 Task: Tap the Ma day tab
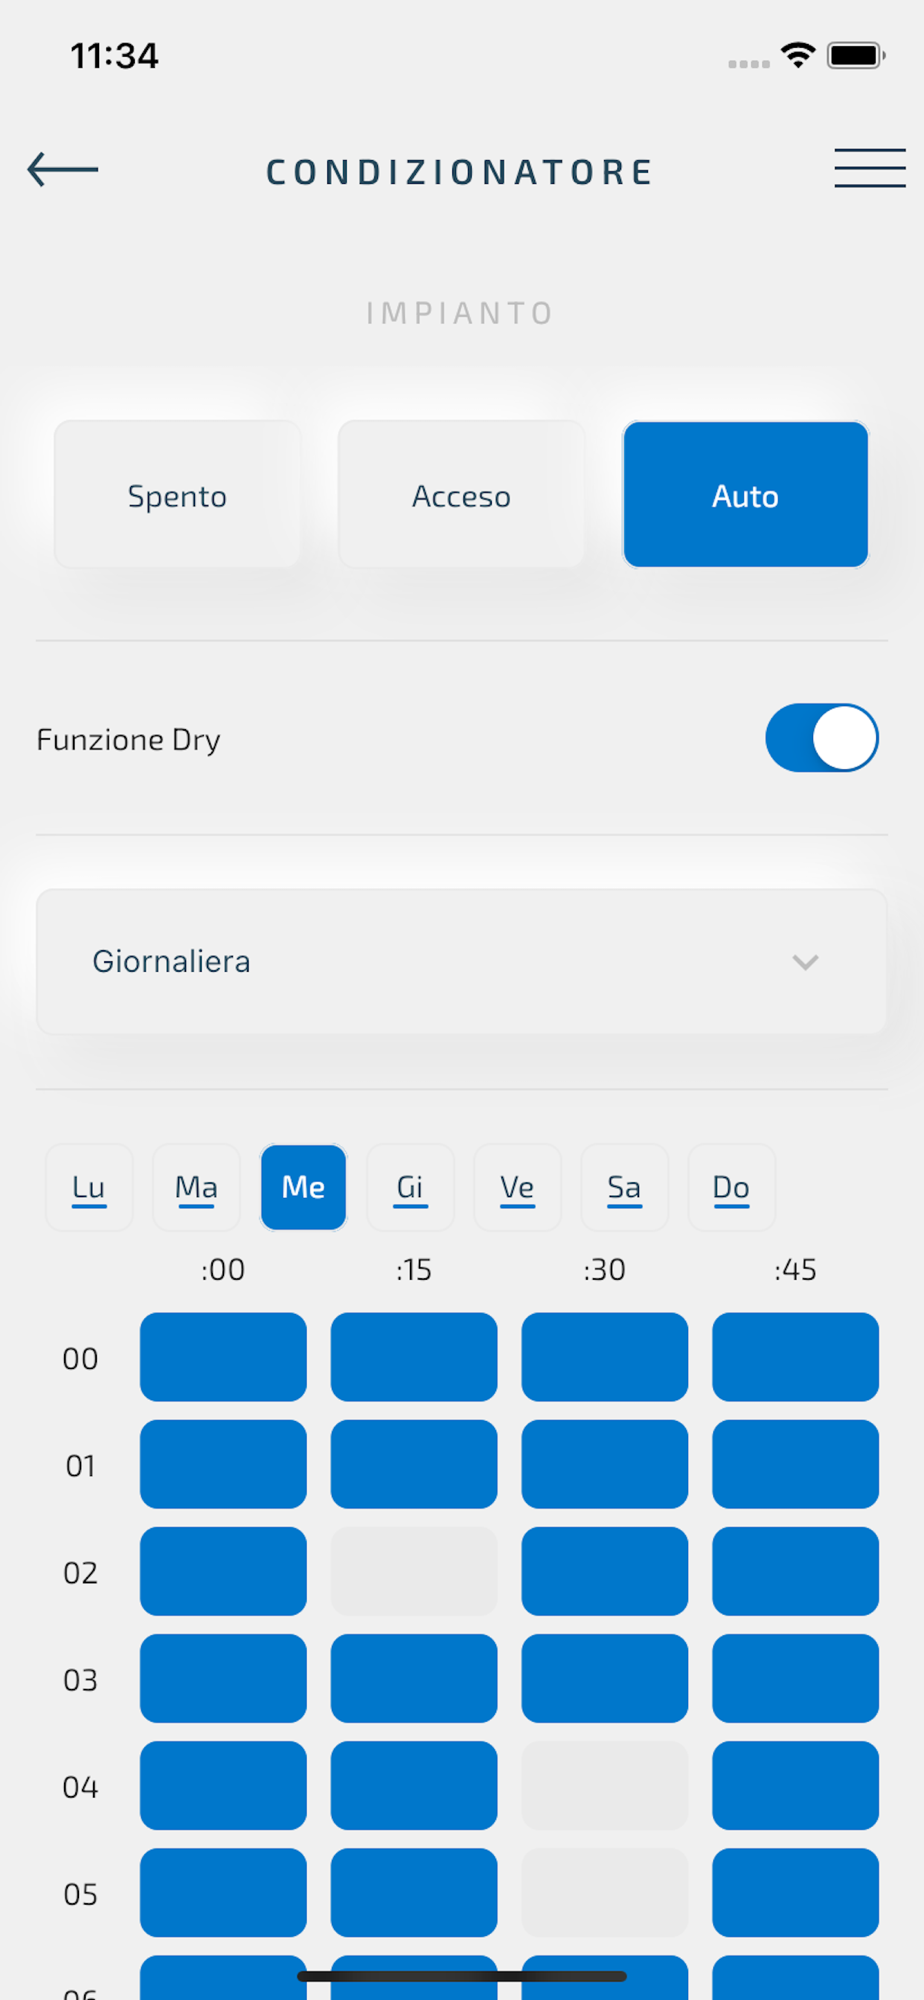tap(196, 1187)
